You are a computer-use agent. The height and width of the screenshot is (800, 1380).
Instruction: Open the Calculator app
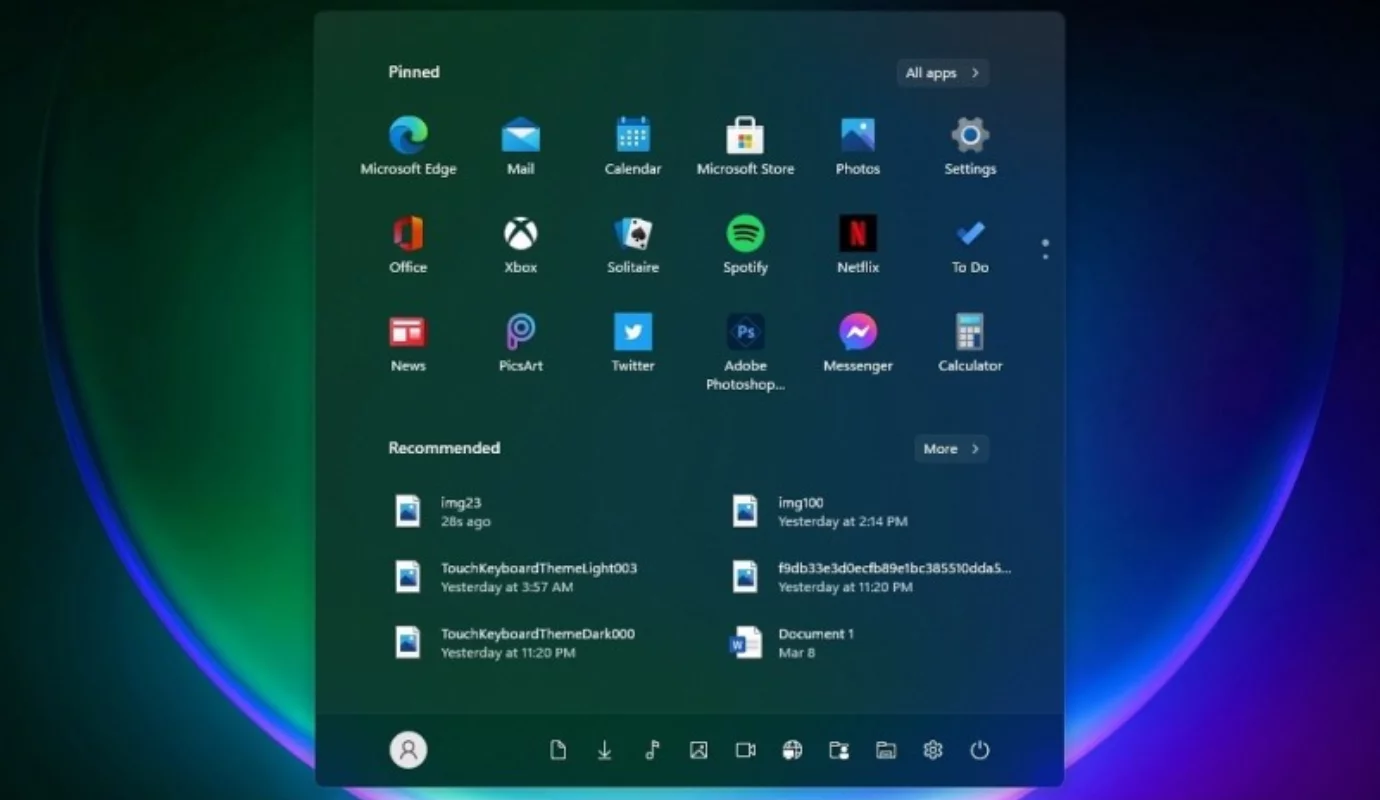[970, 343]
